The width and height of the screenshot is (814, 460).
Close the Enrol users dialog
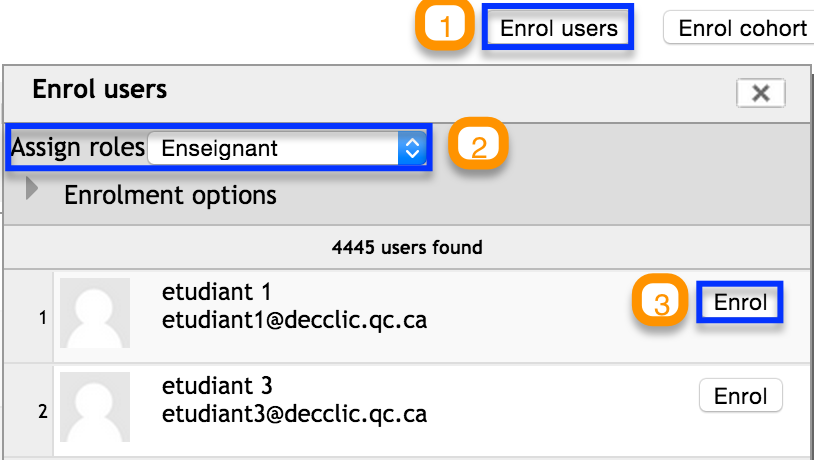point(761,93)
